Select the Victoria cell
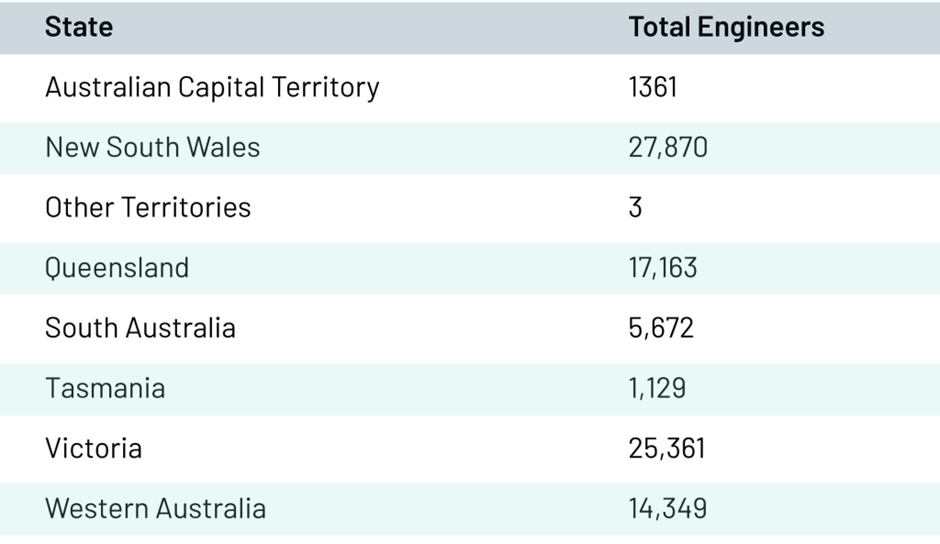The image size is (940, 544). 93,448
